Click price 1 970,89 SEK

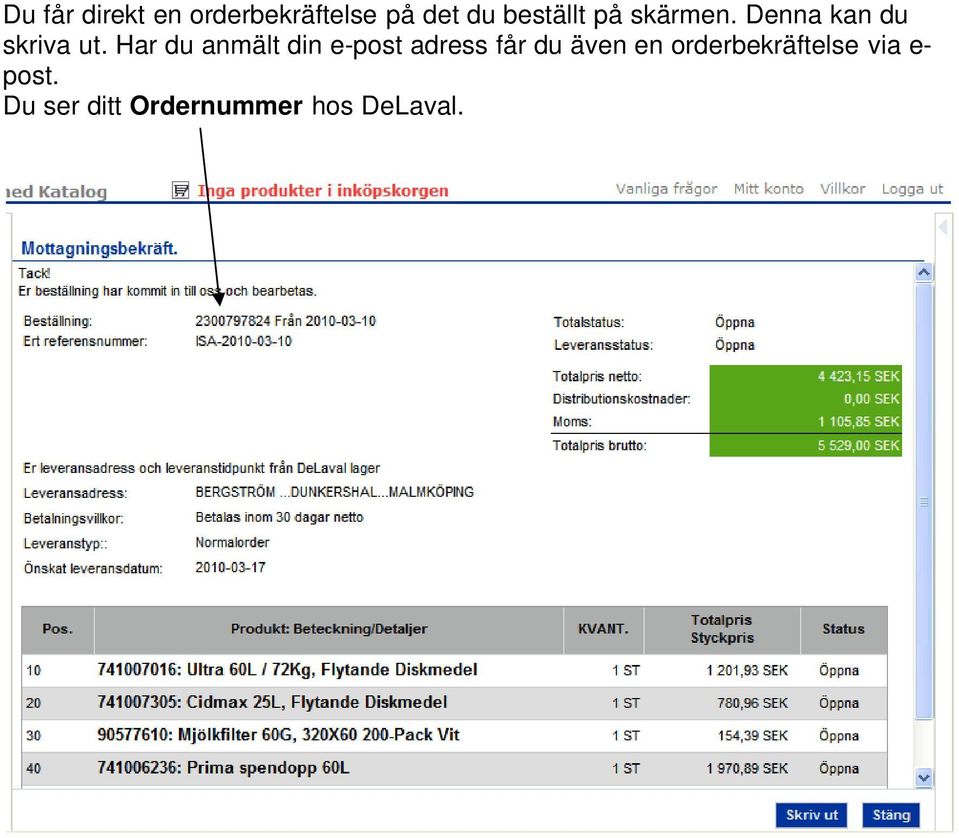[747, 769]
